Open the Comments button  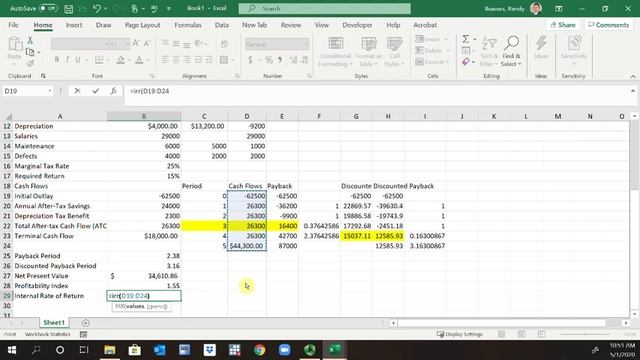tap(609, 25)
